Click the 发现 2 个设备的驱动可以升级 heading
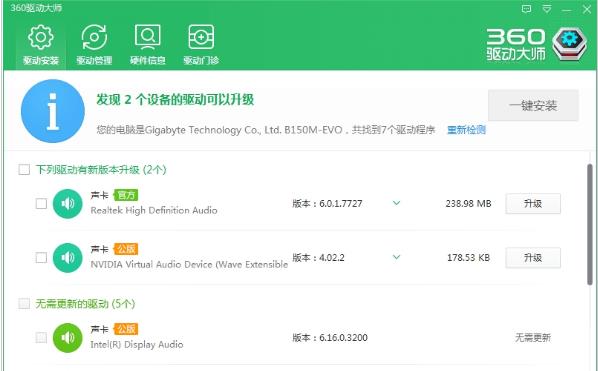 175,100
